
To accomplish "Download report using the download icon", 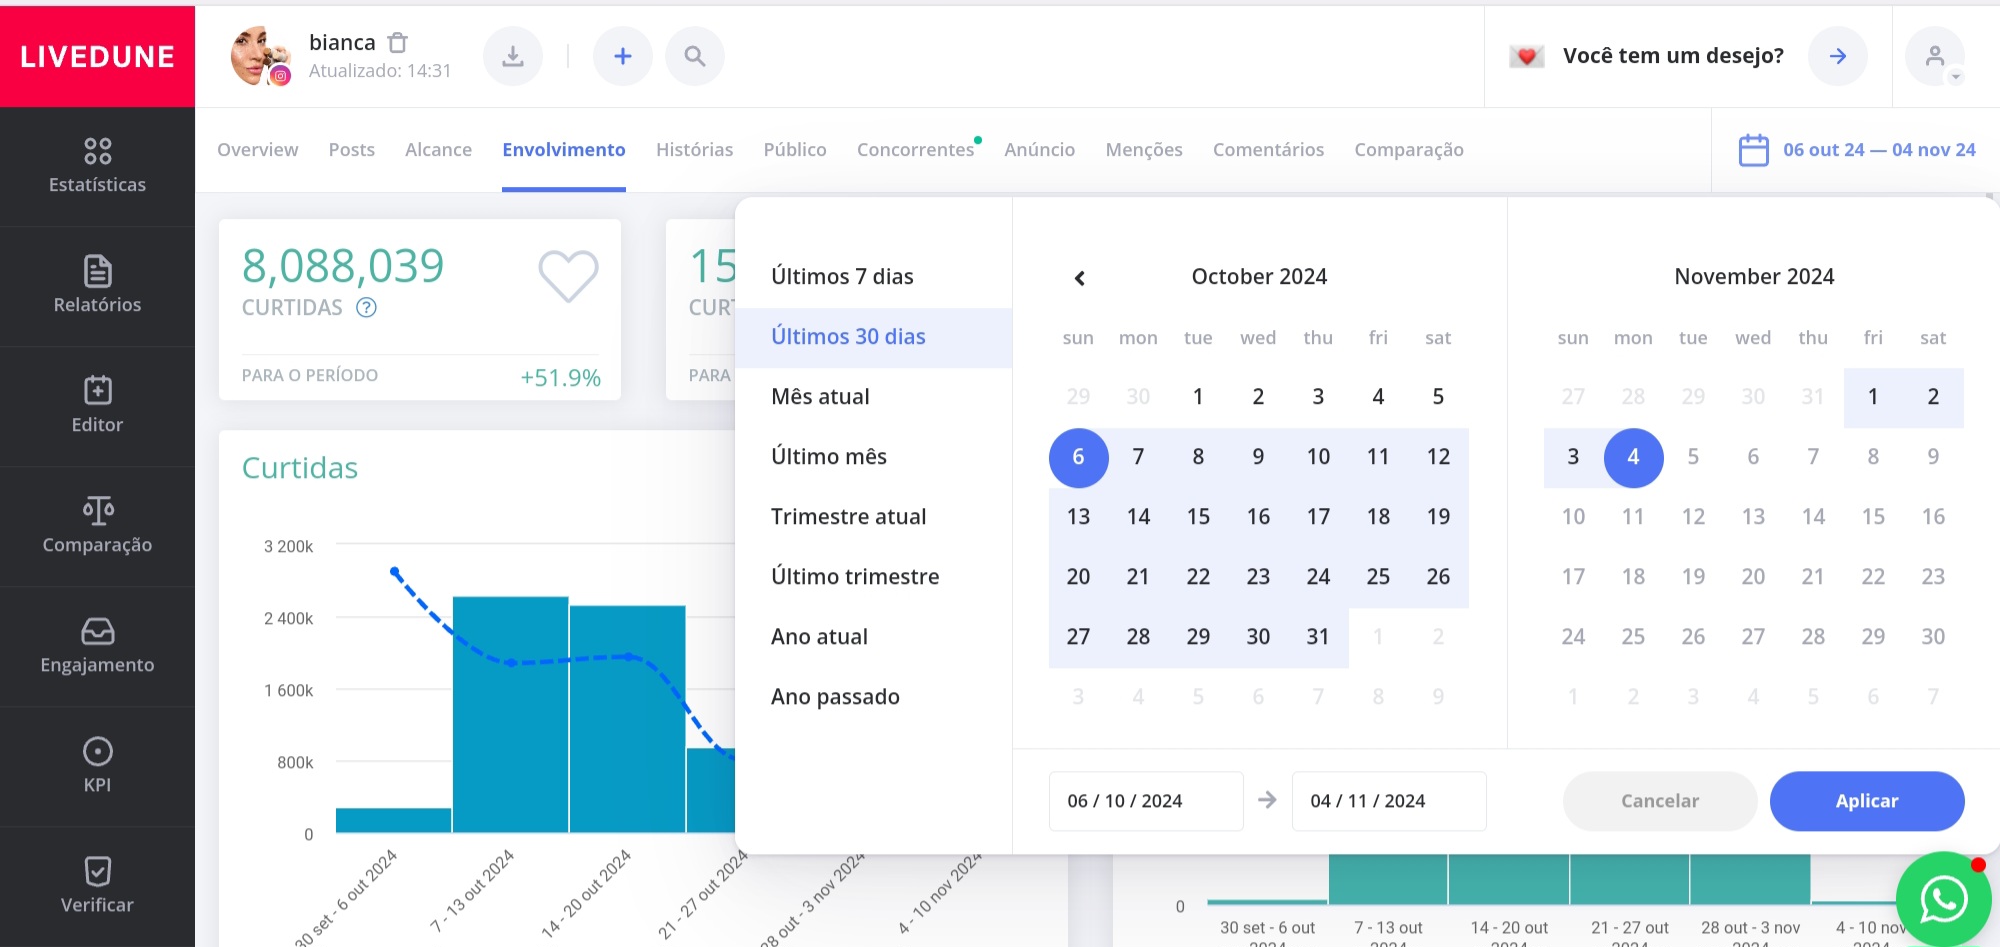I will pyautogui.click(x=513, y=56).
